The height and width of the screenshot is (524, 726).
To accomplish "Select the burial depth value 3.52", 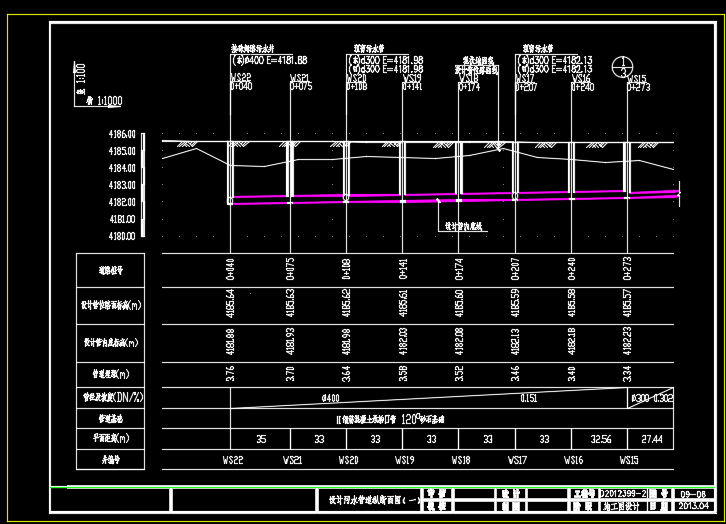I will click(459, 374).
